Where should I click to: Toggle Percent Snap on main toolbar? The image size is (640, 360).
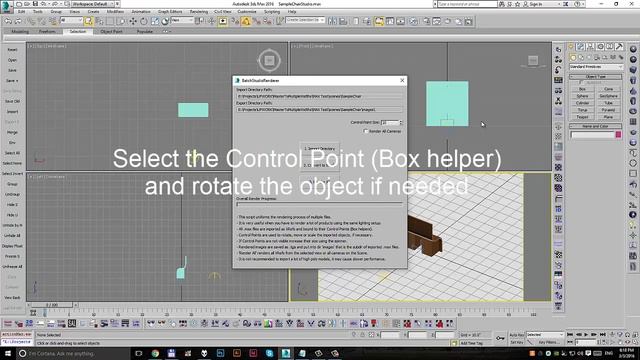256,21
